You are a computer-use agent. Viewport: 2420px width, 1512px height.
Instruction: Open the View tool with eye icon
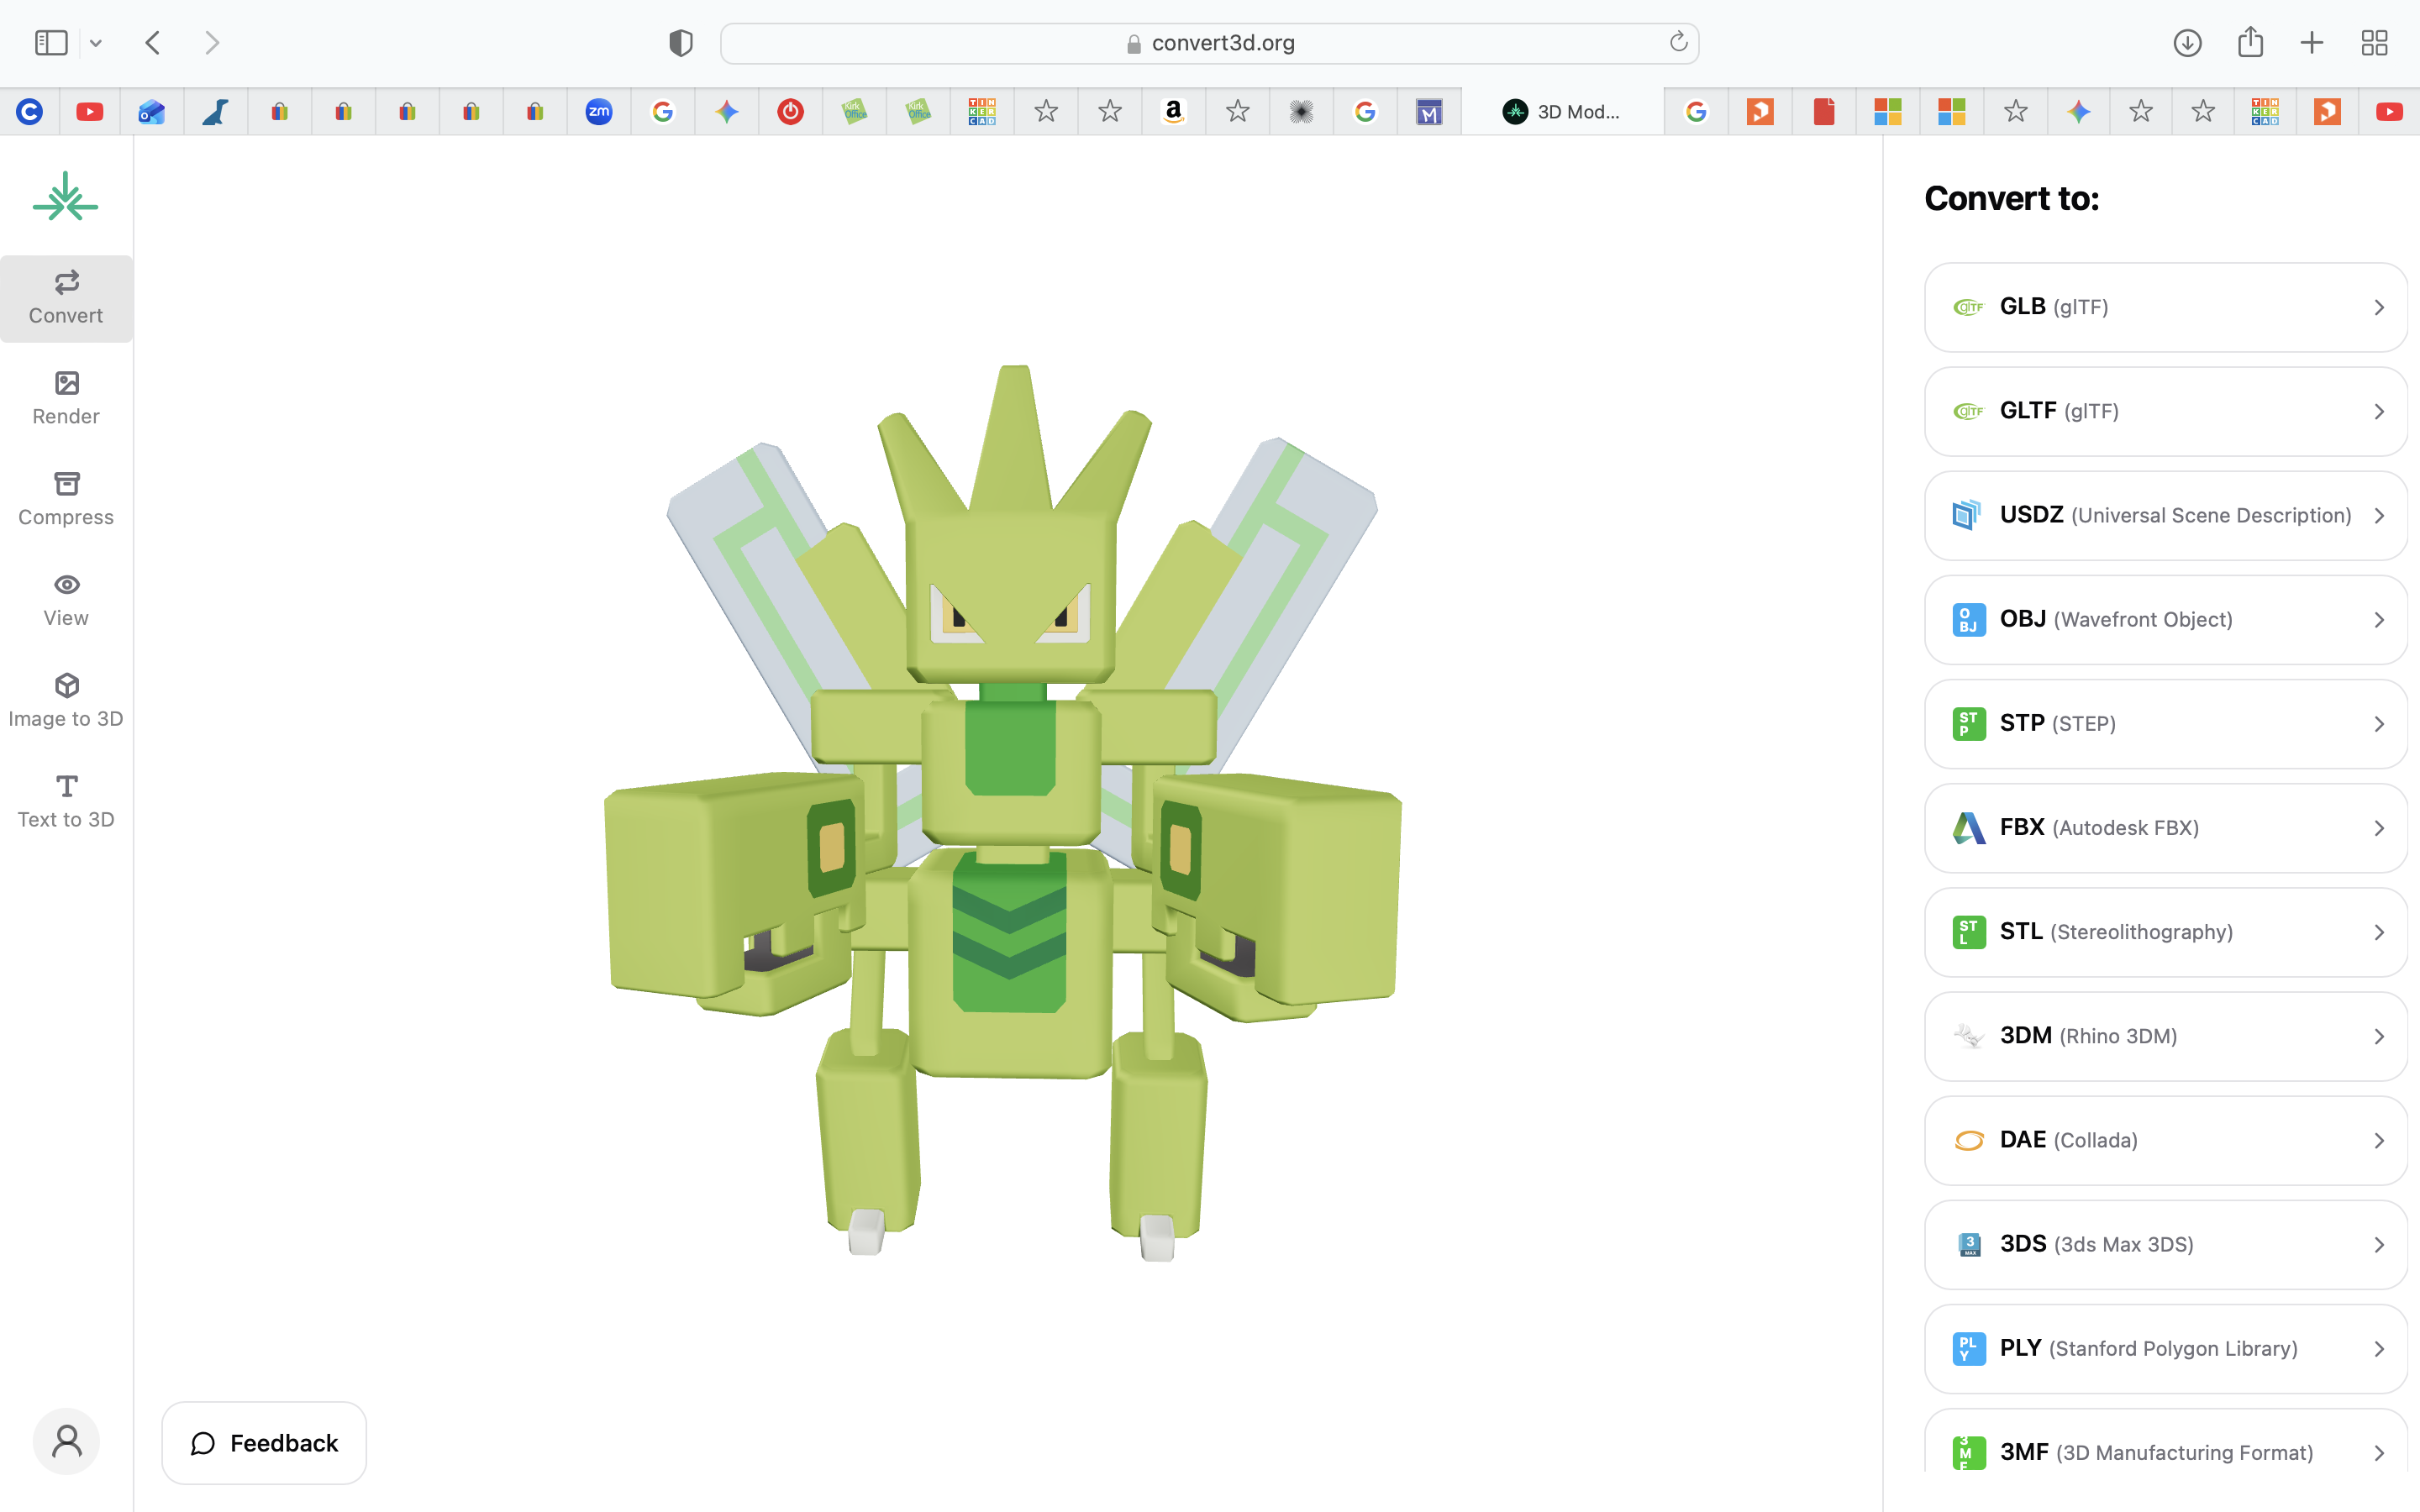(x=66, y=601)
